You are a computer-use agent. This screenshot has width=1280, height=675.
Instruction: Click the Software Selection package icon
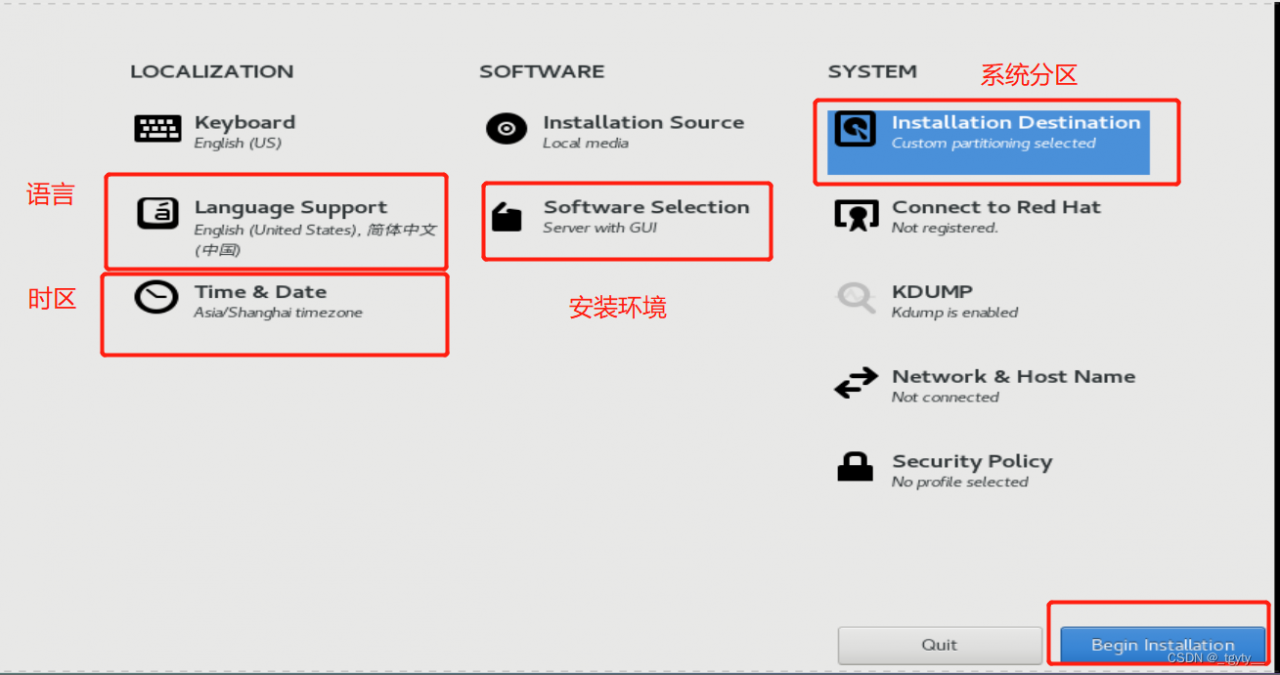507,216
